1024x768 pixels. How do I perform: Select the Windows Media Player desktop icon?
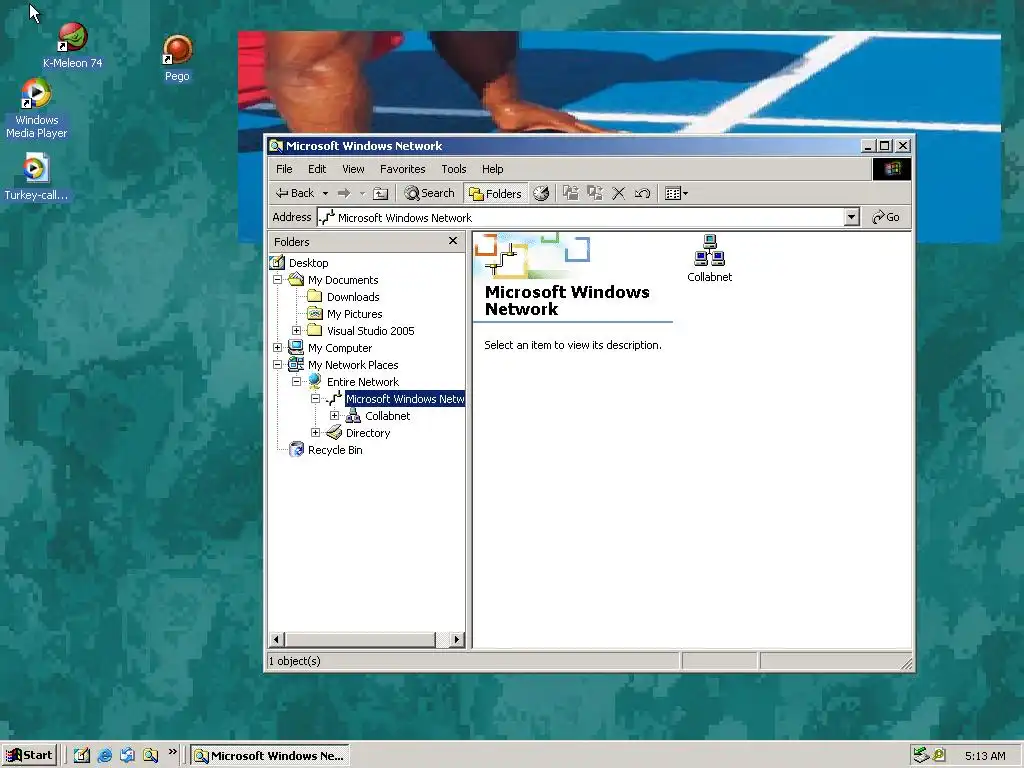coord(37,108)
